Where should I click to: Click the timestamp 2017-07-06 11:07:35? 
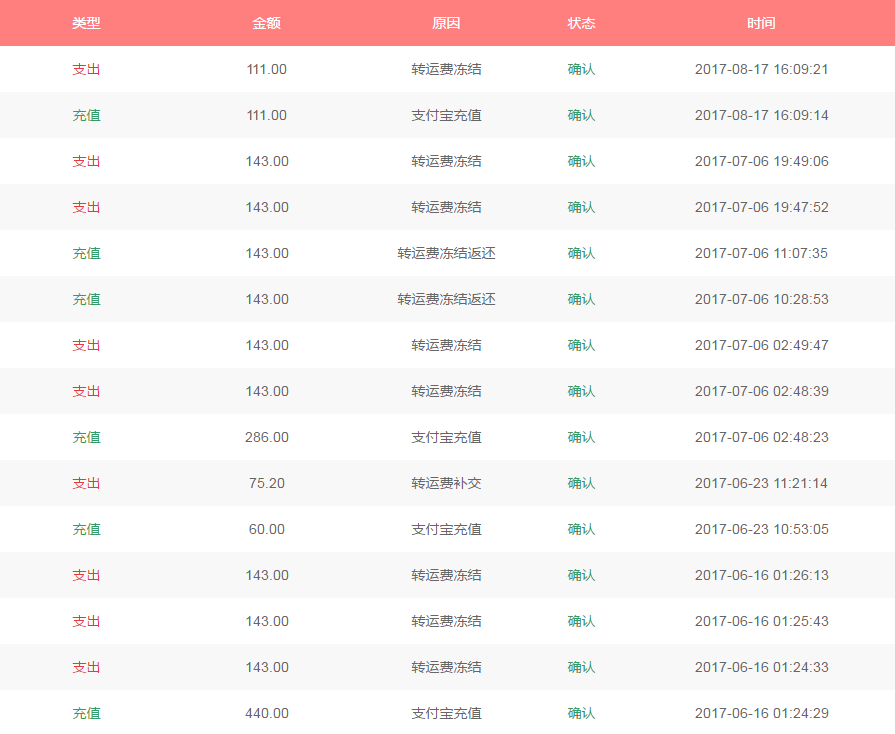761,254
